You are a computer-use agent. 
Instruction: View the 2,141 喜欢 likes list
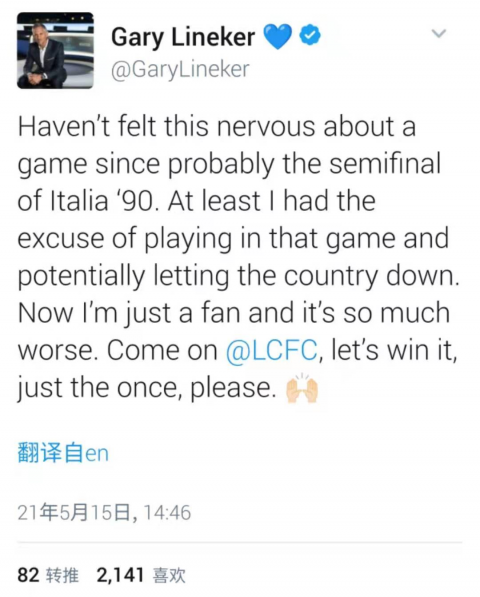click(x=141, y=575)
